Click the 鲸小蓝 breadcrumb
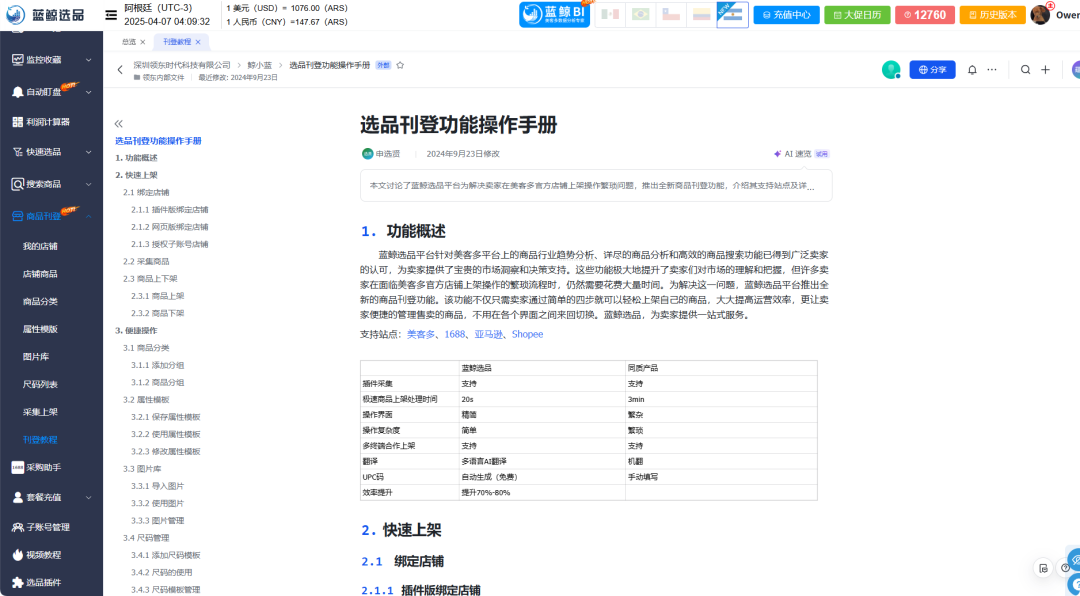This screenshot has height=596, width=1080. pos(260,65)
